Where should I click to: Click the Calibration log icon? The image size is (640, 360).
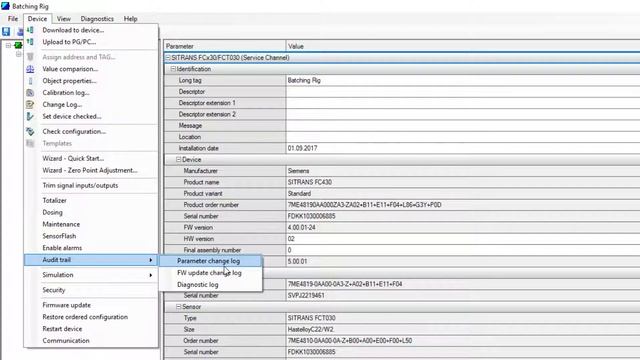pos(30,93)
